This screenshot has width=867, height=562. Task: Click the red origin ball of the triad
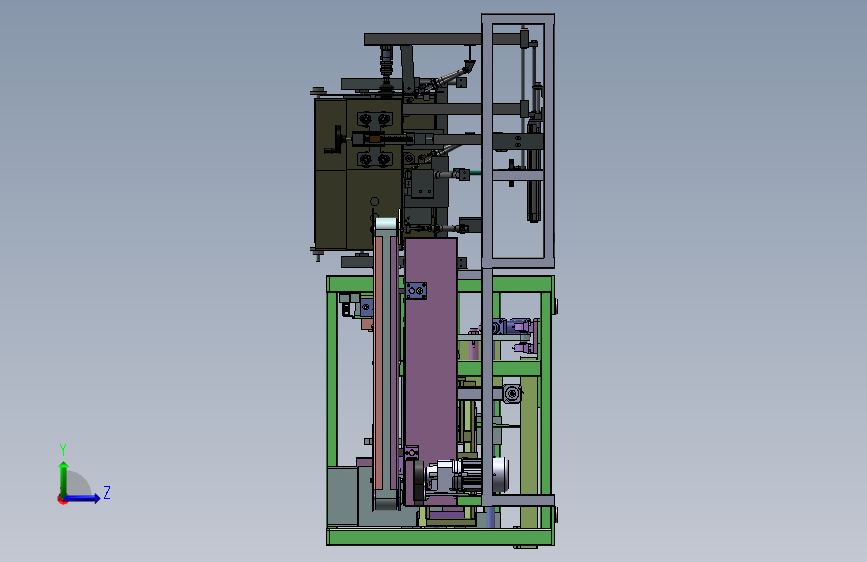point(62,499)
